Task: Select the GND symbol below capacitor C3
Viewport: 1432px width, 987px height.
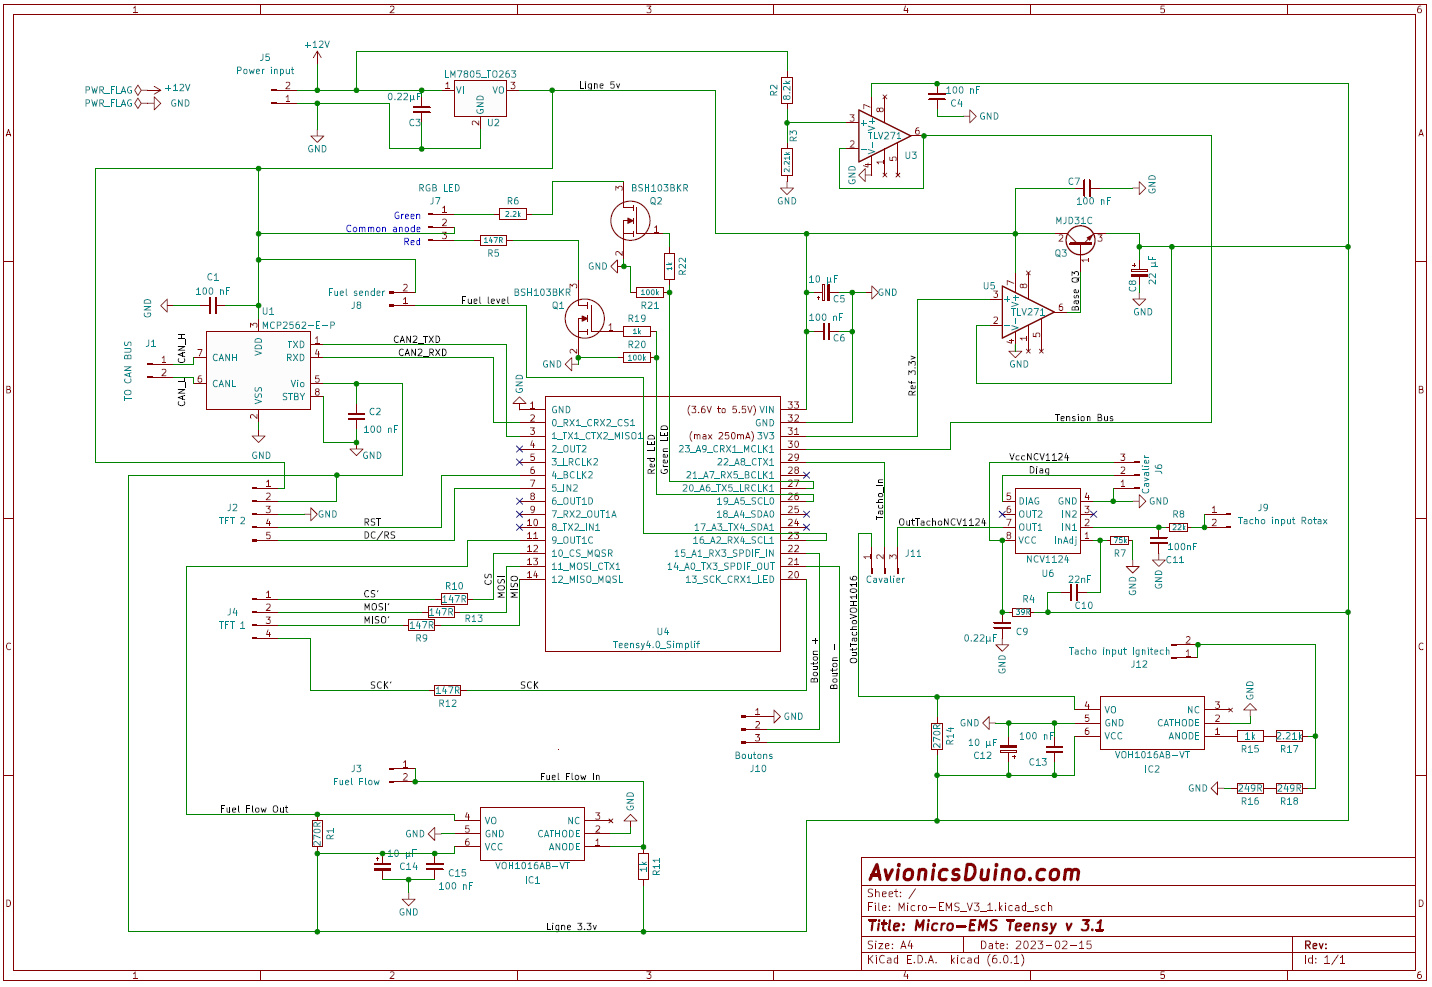Action: point(318,138)
